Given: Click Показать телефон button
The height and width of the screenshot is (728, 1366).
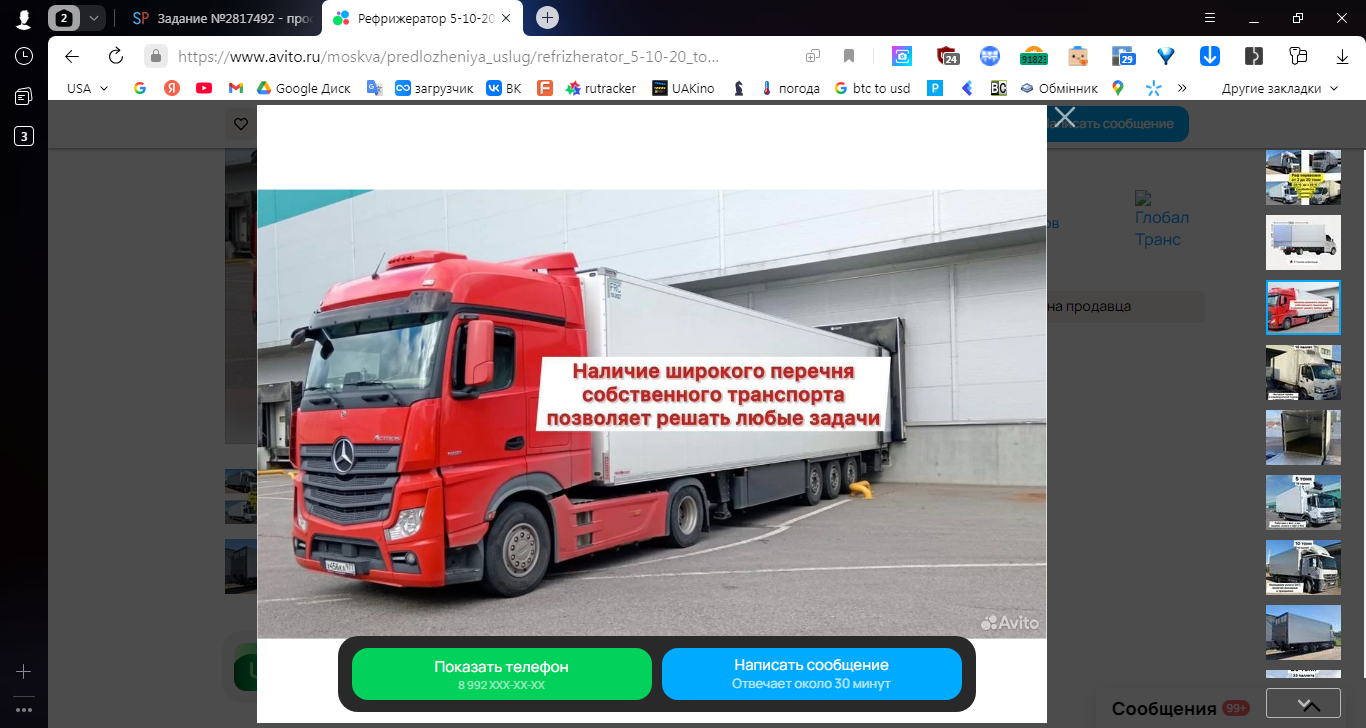Looking at the screenshot, I should coord(501,674).
